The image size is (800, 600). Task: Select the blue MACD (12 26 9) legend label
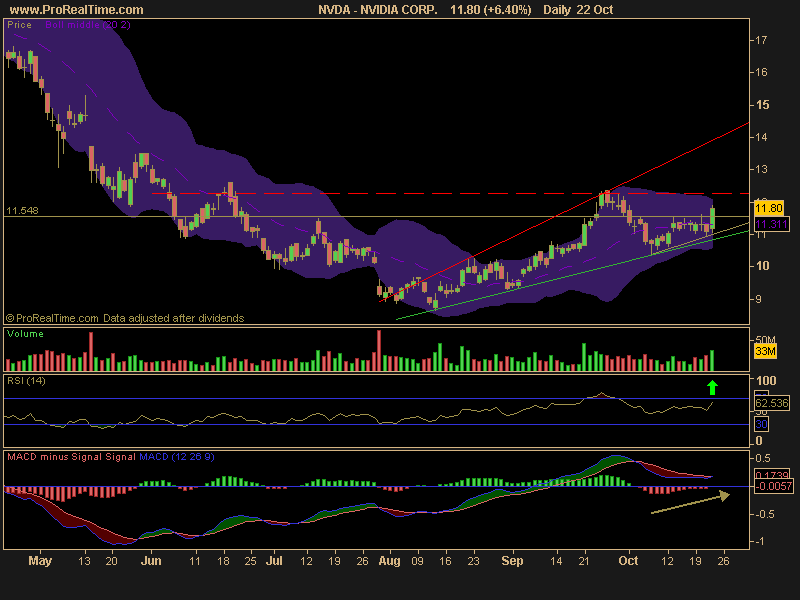[177, 457]
